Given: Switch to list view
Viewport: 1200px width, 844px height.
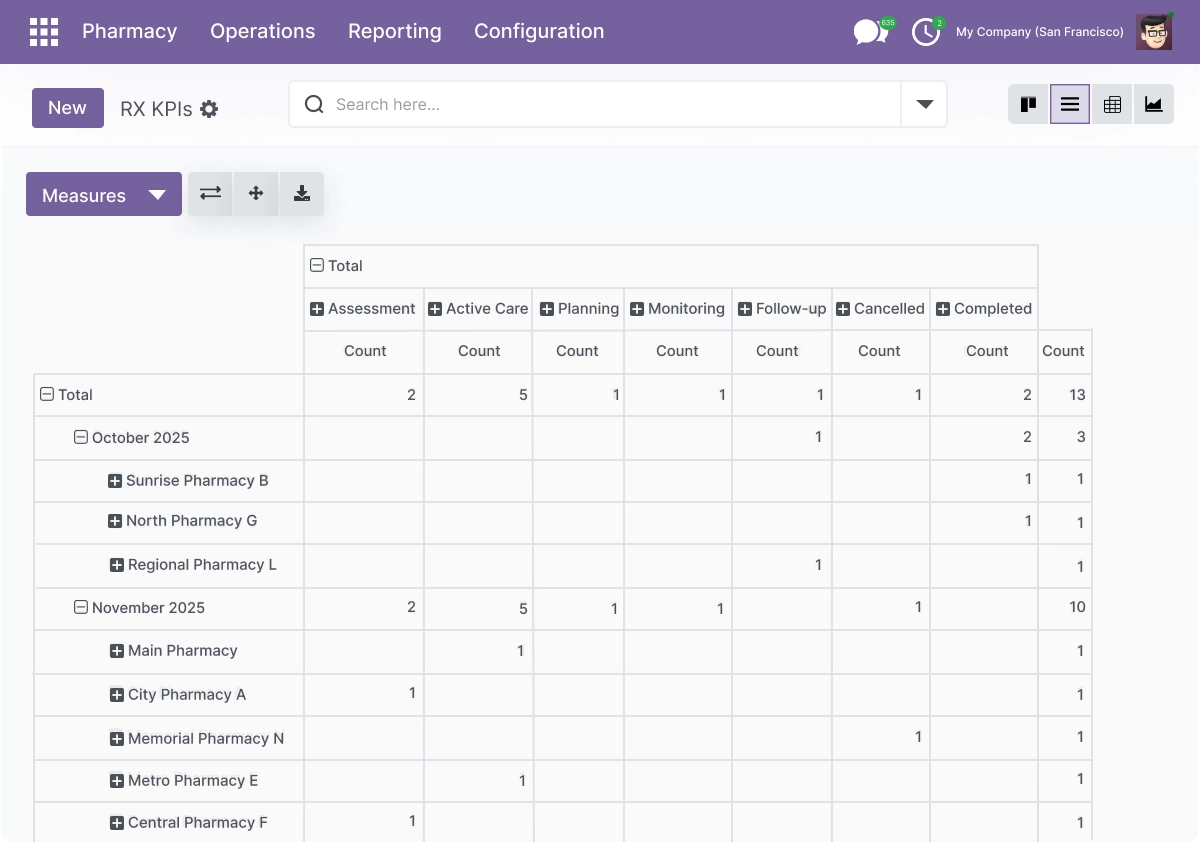Looking at the screenshot, I should pyautogui.click(x=1070, y=104).
